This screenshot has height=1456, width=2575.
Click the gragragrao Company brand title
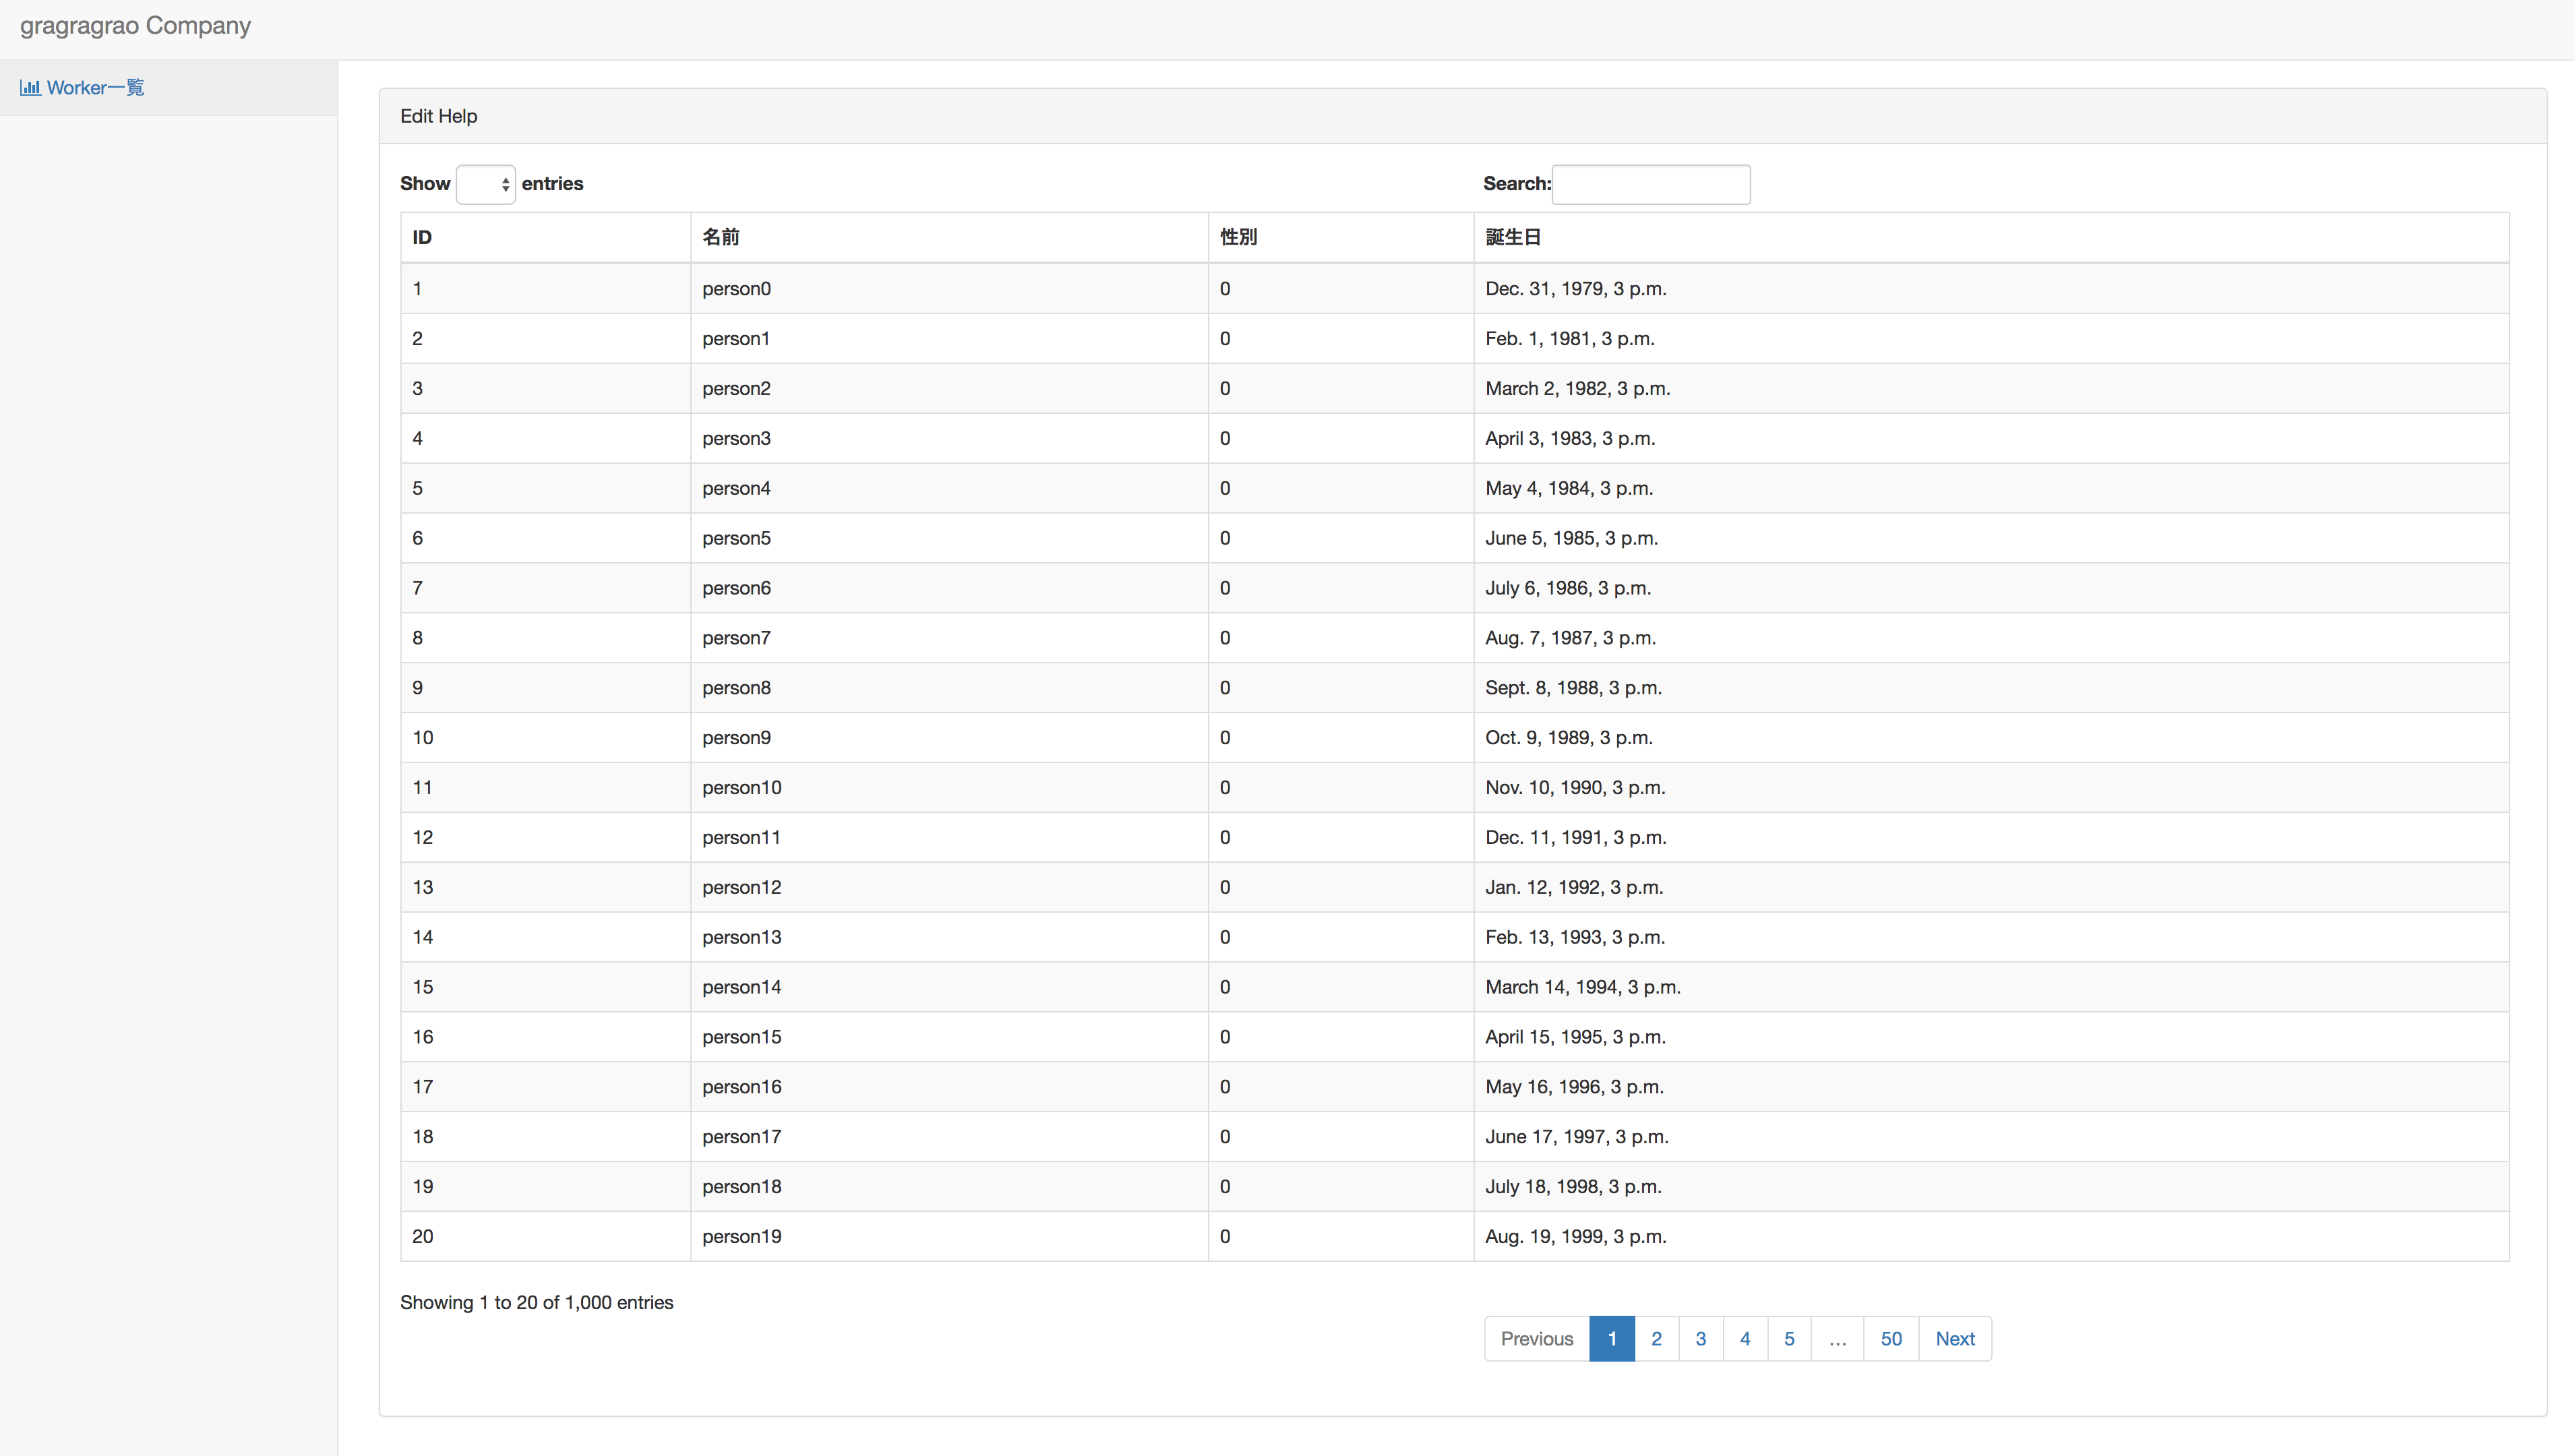tap(135, 25)
